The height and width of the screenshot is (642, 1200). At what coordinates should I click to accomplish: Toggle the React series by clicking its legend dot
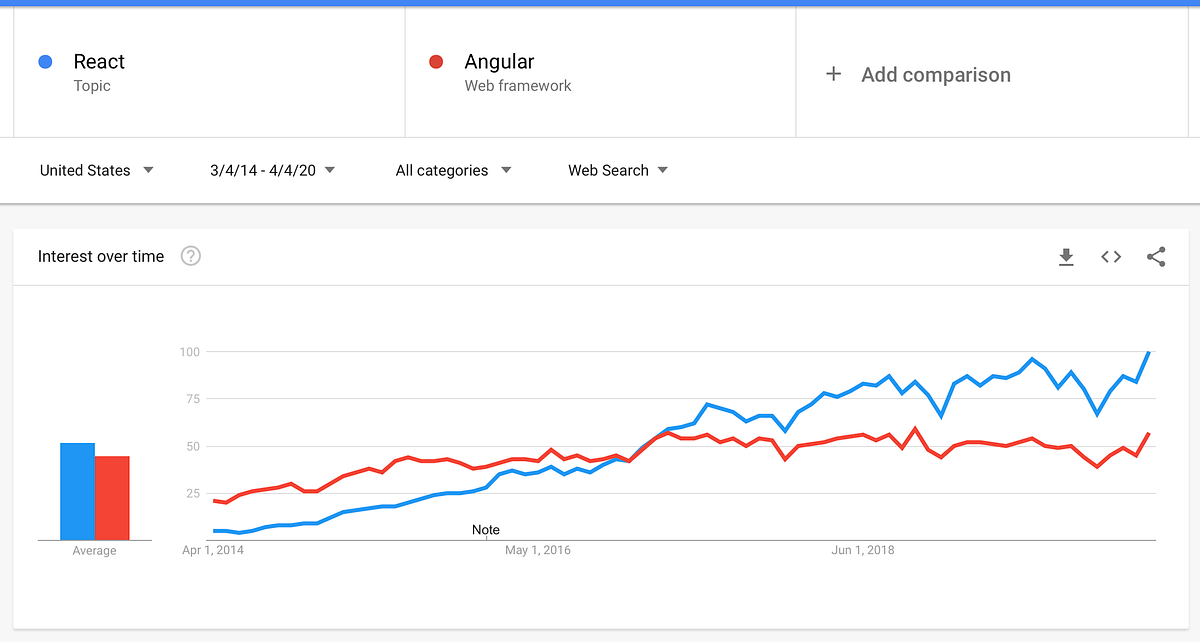coord(45,61)
